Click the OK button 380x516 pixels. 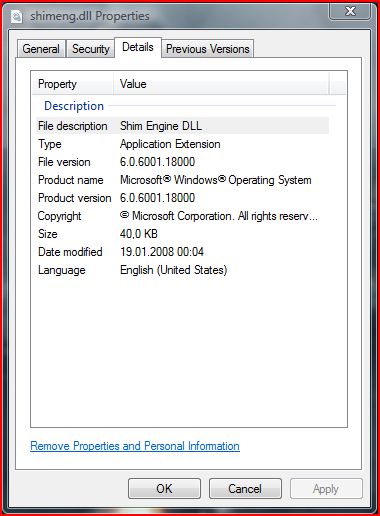click(164, 489)
